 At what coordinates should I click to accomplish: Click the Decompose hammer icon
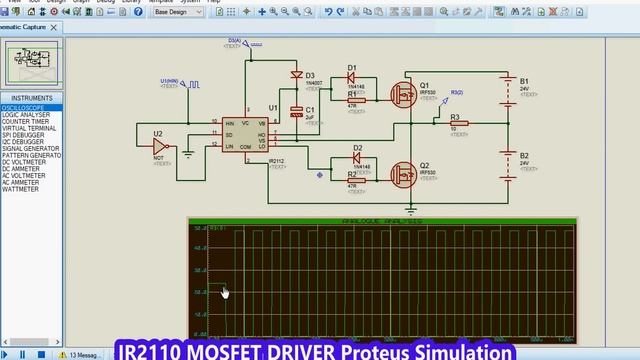pyautogui.click(x=478, y=12)
